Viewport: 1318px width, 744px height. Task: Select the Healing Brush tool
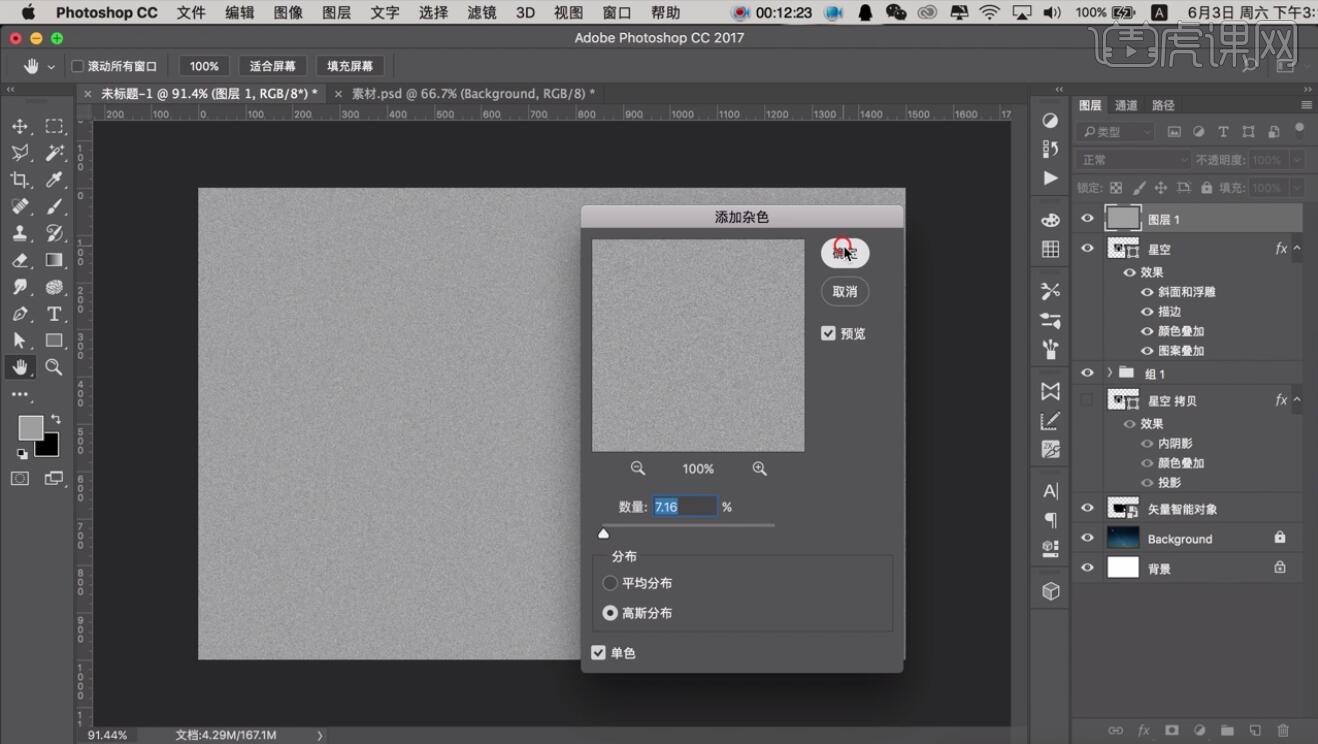pos(20,206)
